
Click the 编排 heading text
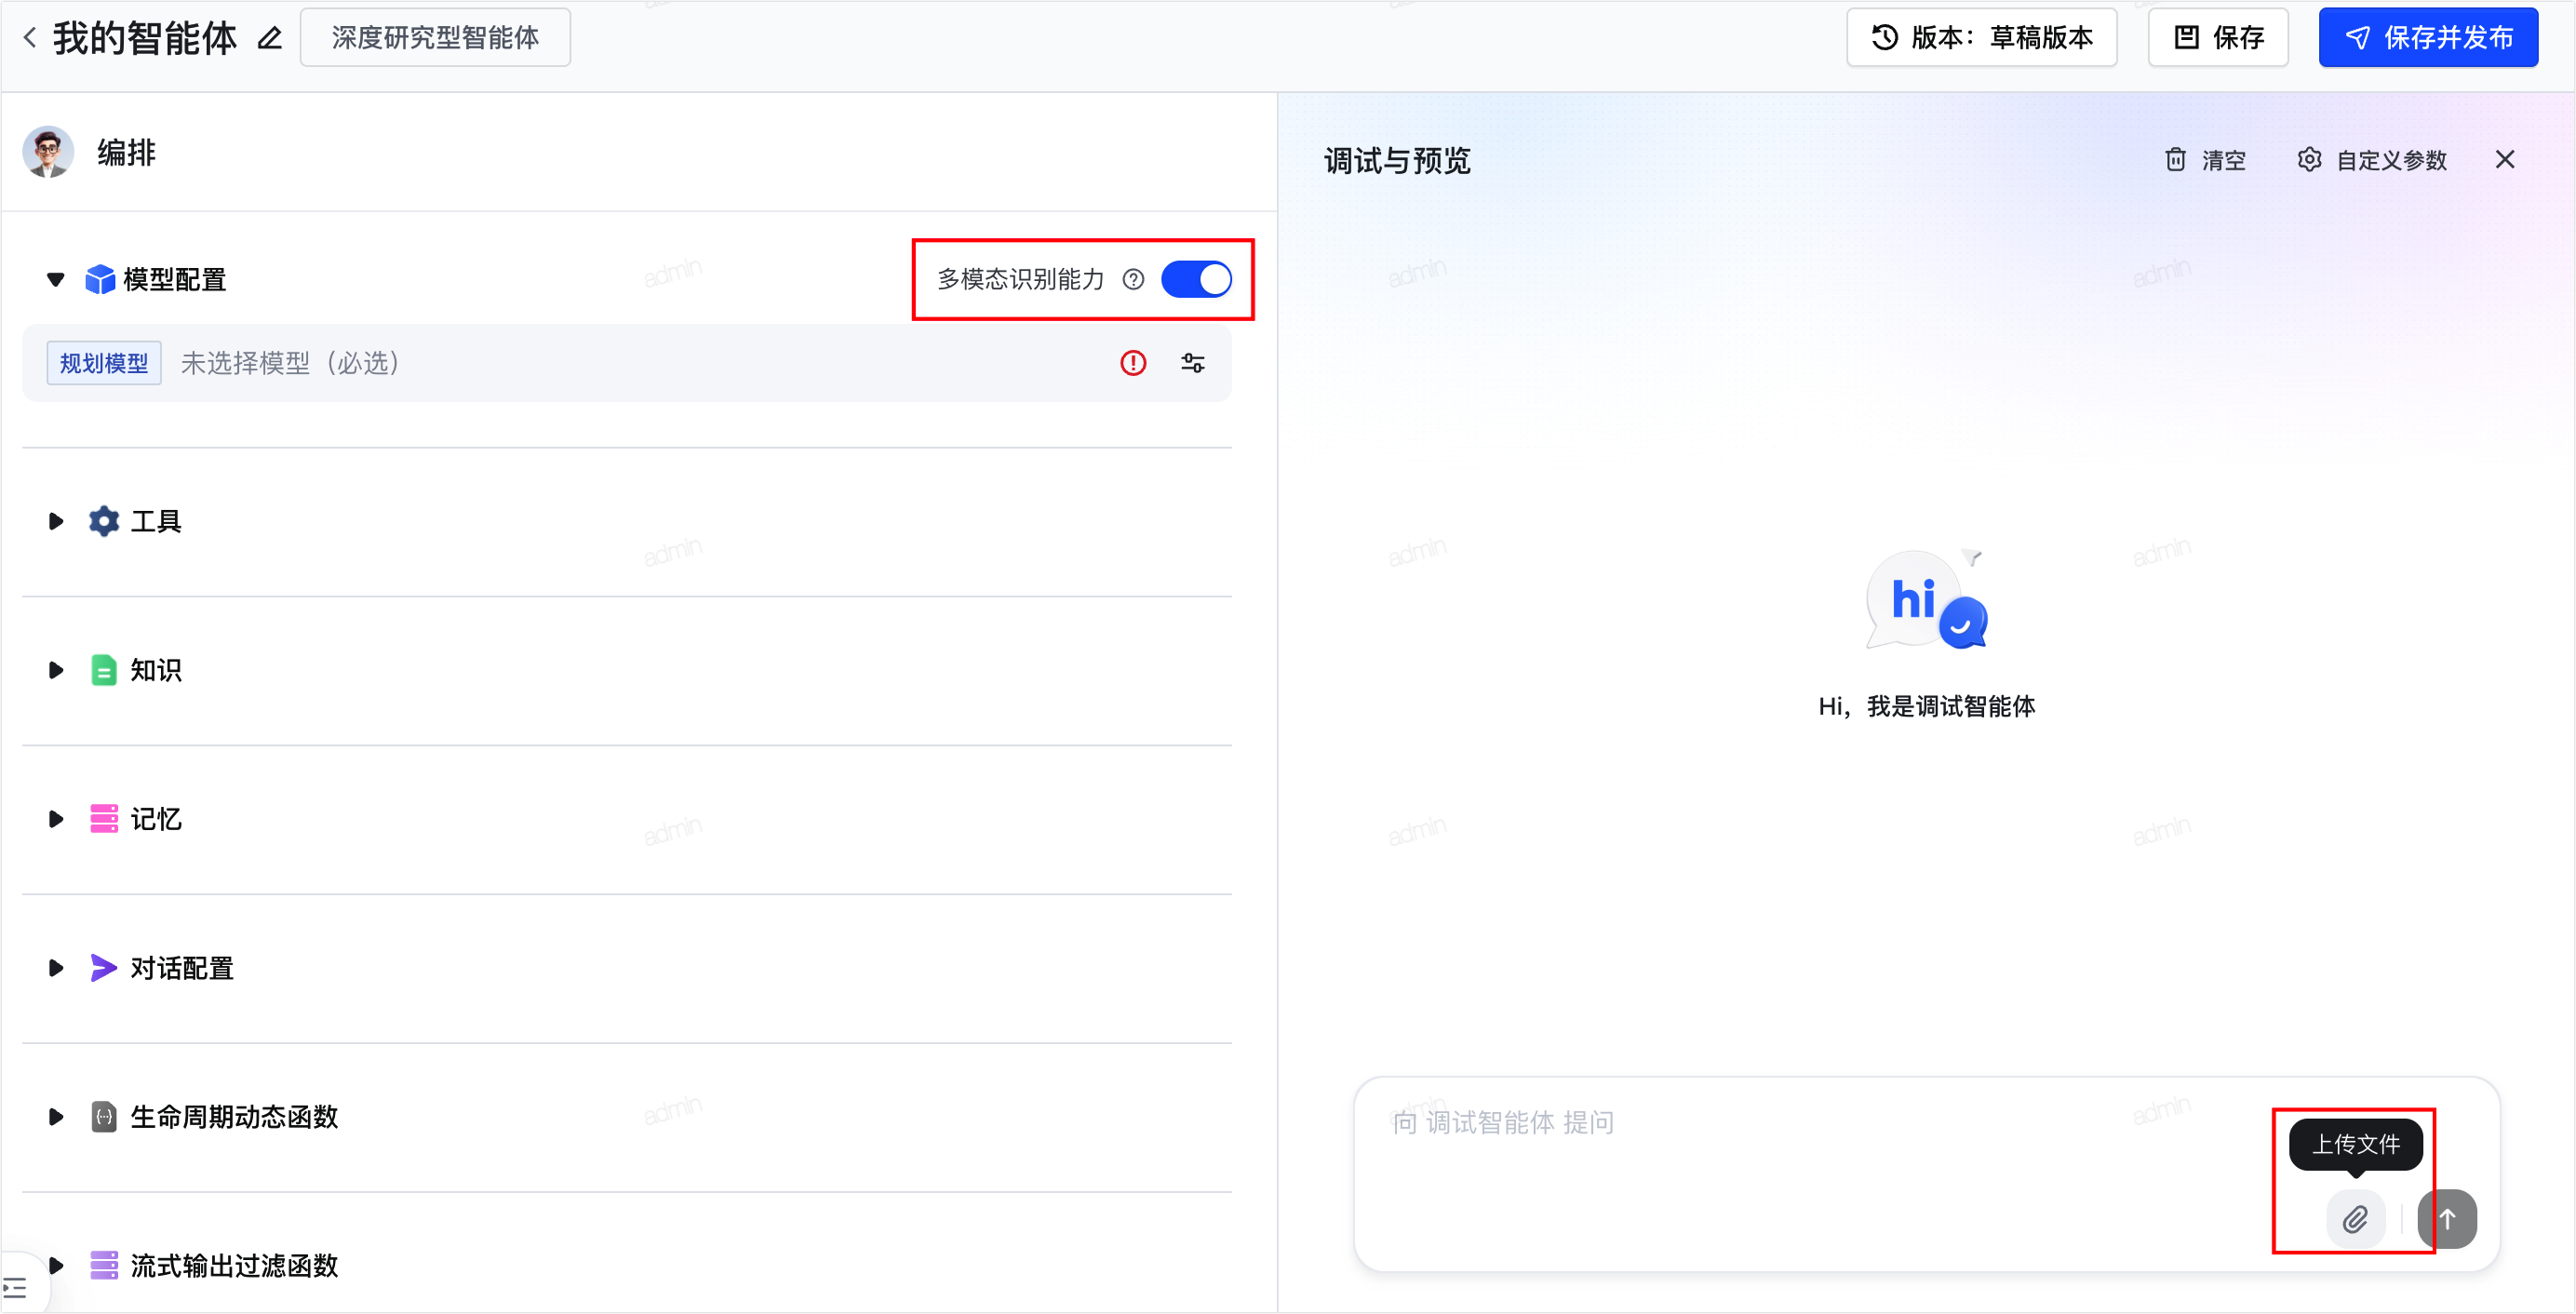pos(127,153)
